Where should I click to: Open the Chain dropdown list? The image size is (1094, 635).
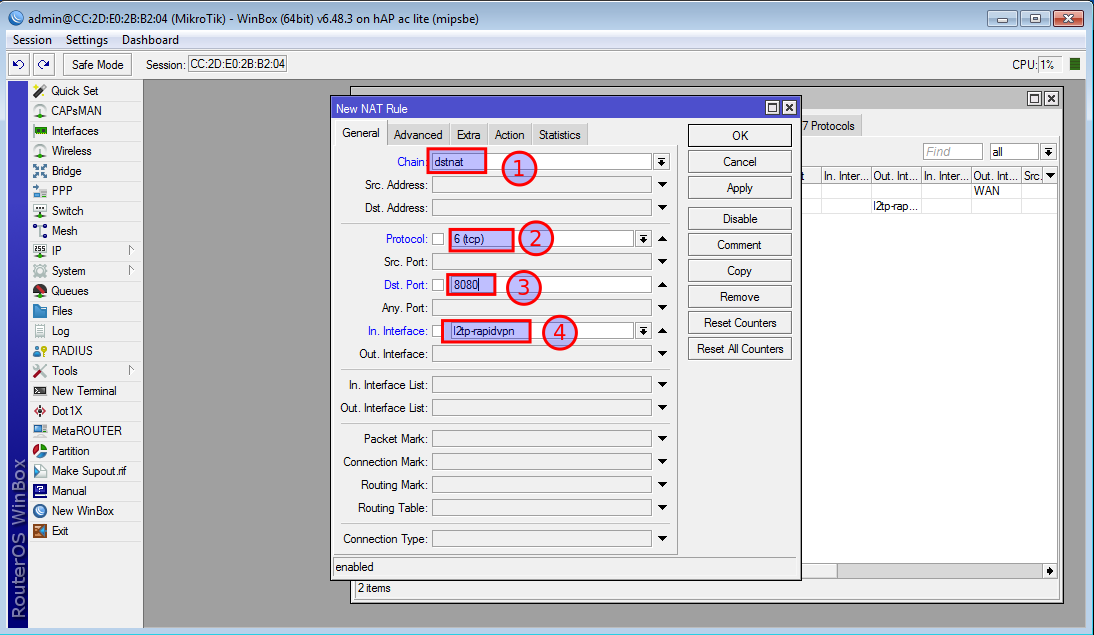tap(661, 162)
